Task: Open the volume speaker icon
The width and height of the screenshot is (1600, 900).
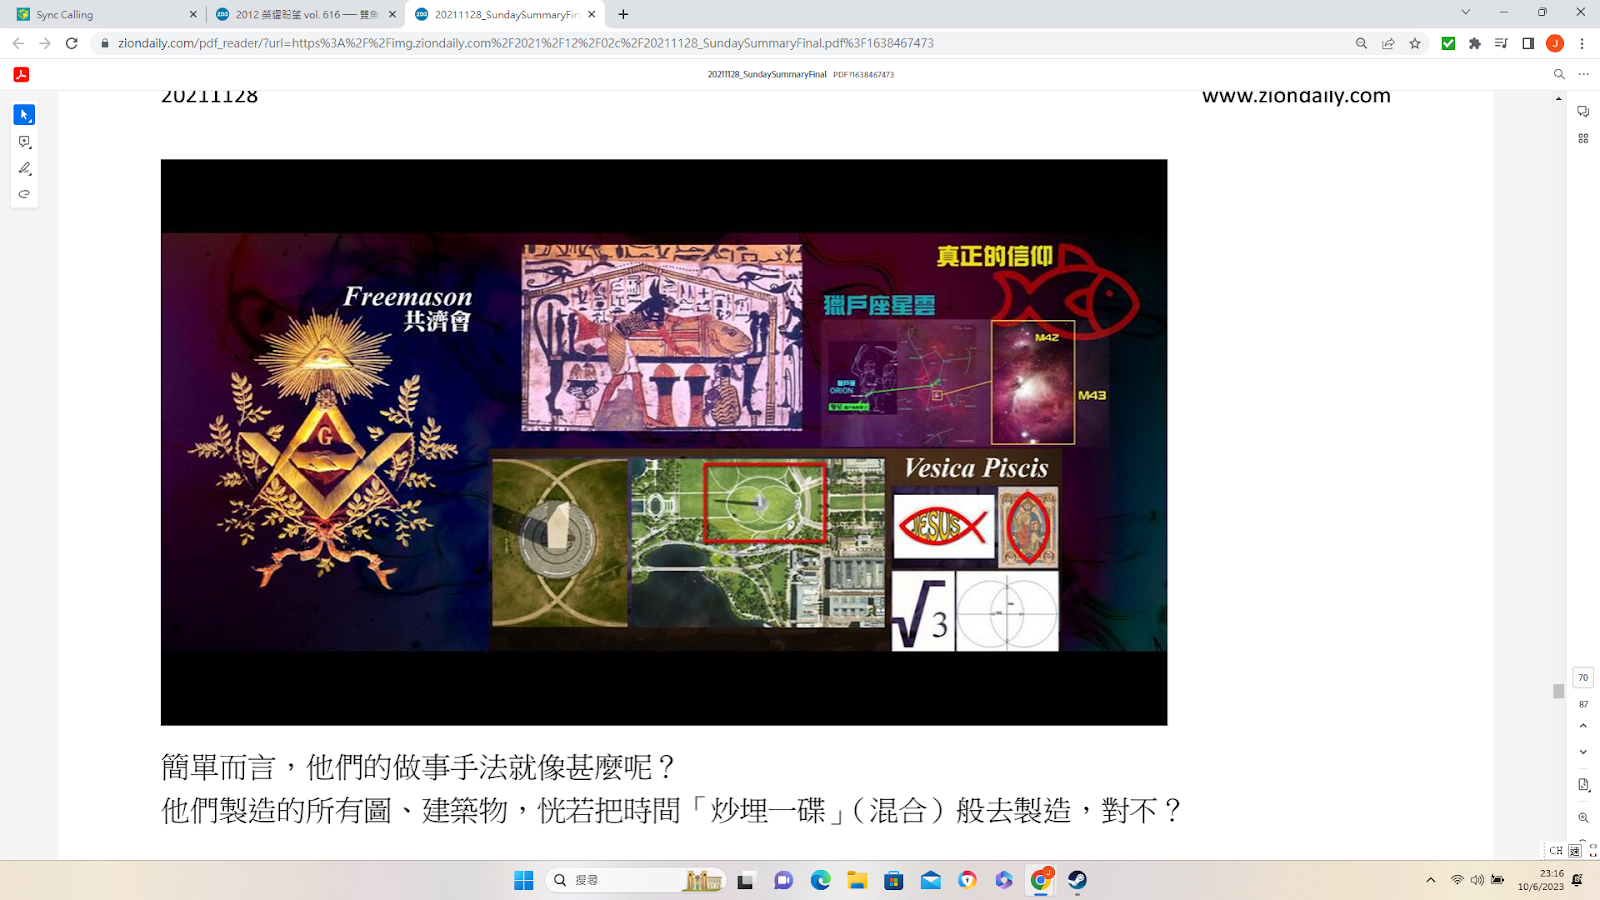Action: 1477,880
